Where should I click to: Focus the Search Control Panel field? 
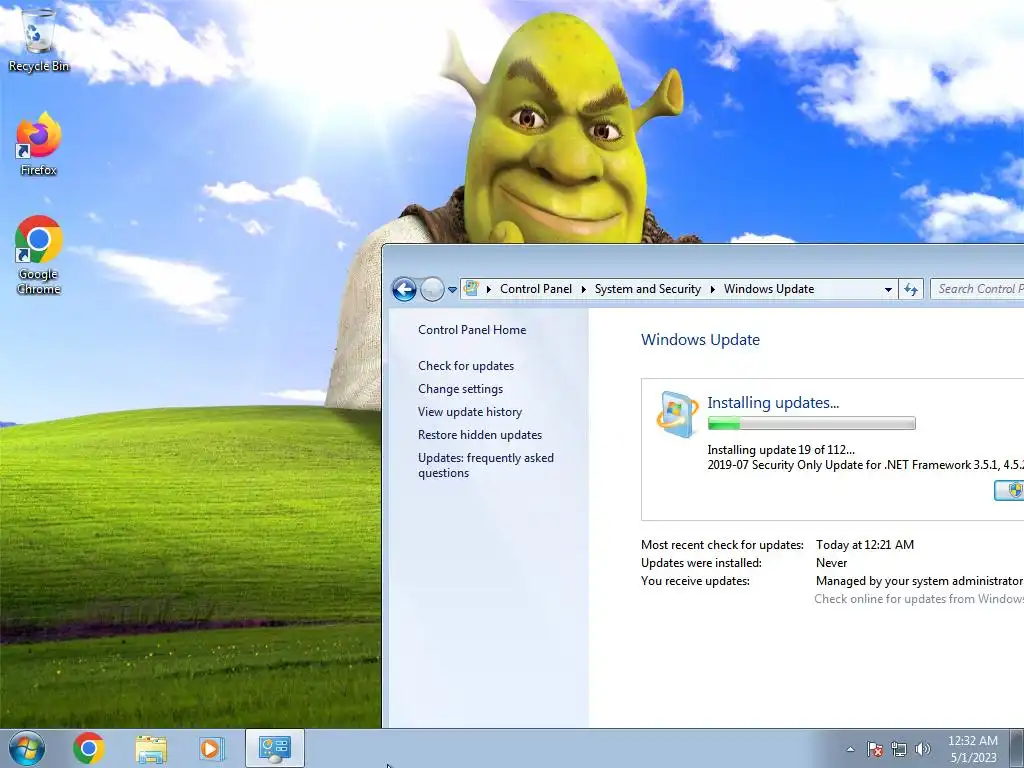pos(977,289)
